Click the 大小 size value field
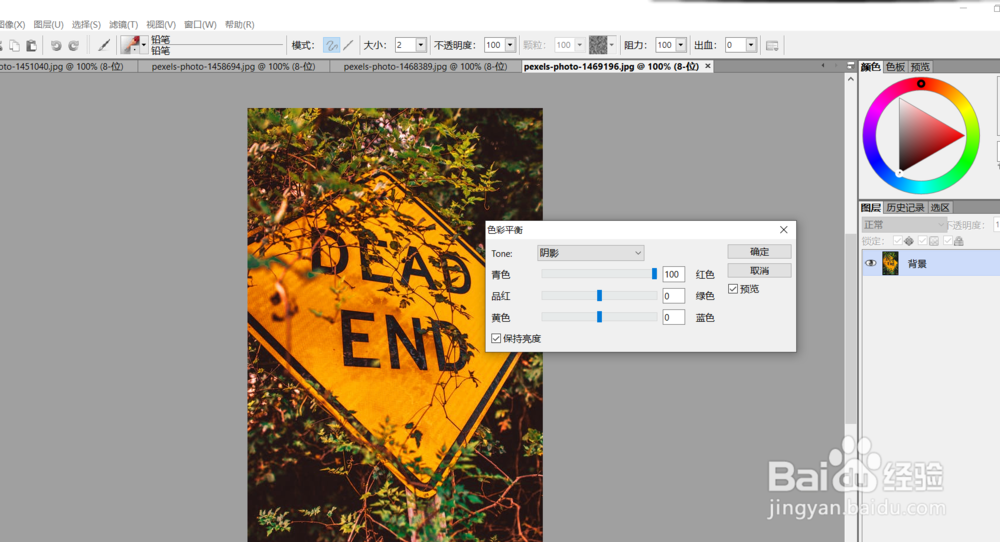 tap(405, 45)
